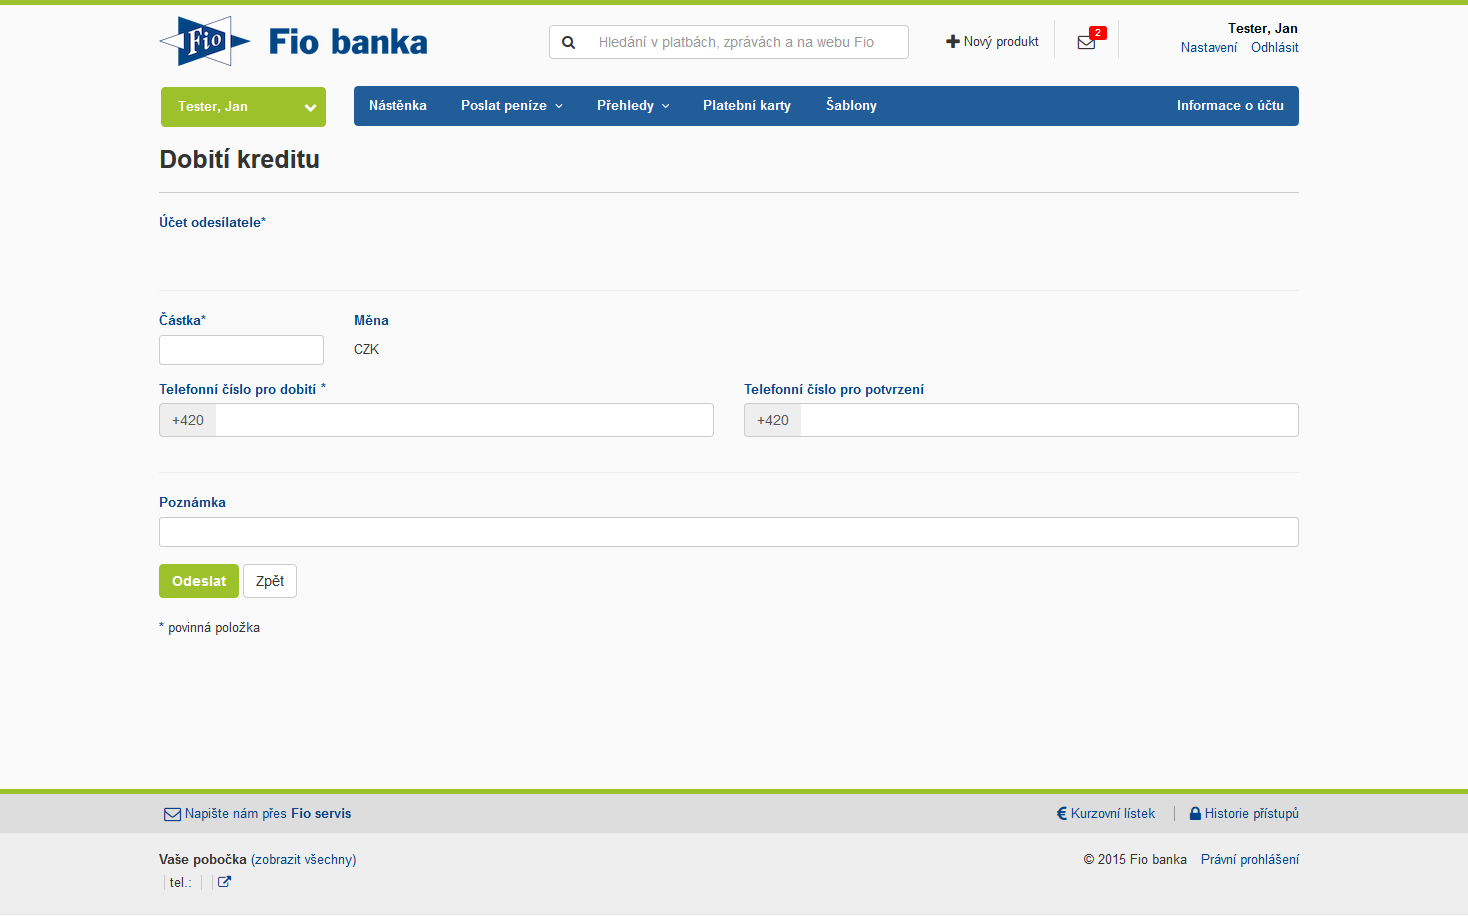Image resolution: width=1468 pixels, height=916 pixels.
Task: Click the green Odeslat button
Action: coord(199,581)
